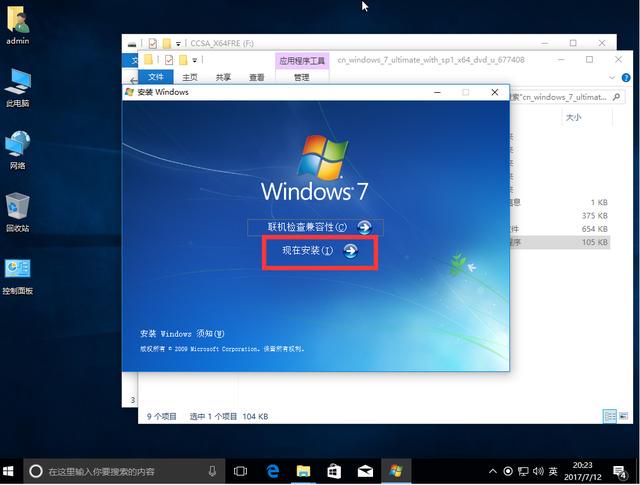Viewport: 640px width, 485px height.
Task: Switch to the 主页 ribbon tab
Action: tap(190, 77)
